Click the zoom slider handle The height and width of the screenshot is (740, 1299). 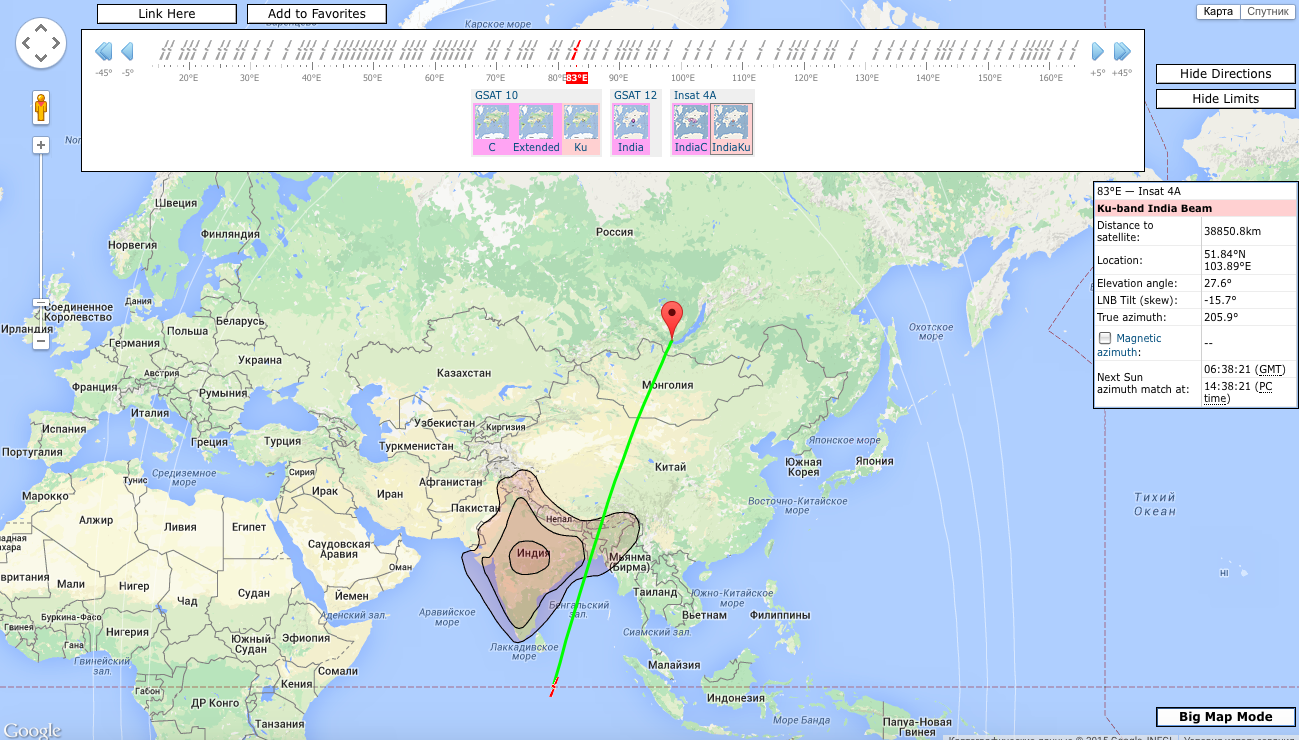coord(41,302)
